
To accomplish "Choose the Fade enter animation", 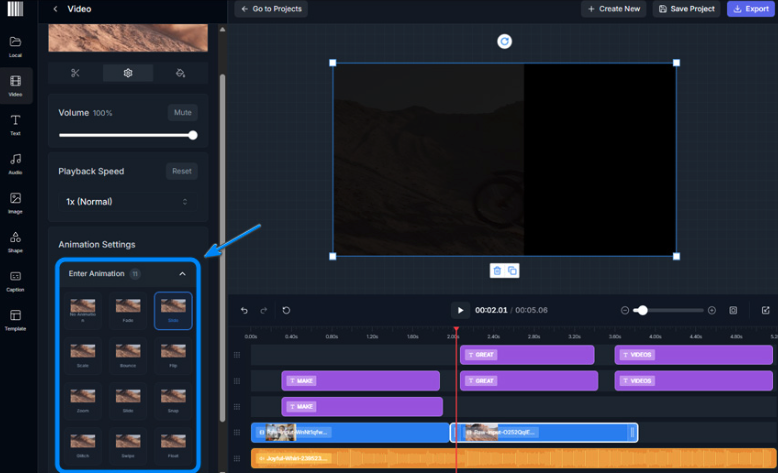I will click(128, 311).
